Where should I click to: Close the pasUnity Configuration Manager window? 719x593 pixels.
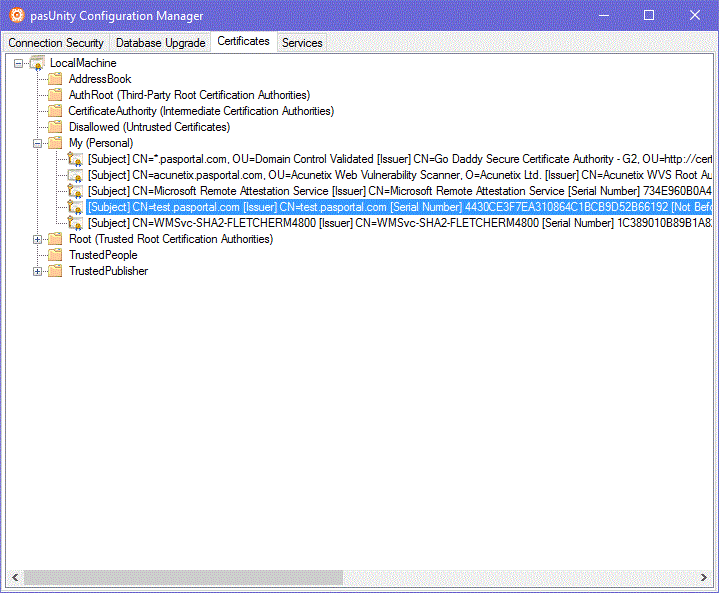pyautogui.click(x=694, y=15)
